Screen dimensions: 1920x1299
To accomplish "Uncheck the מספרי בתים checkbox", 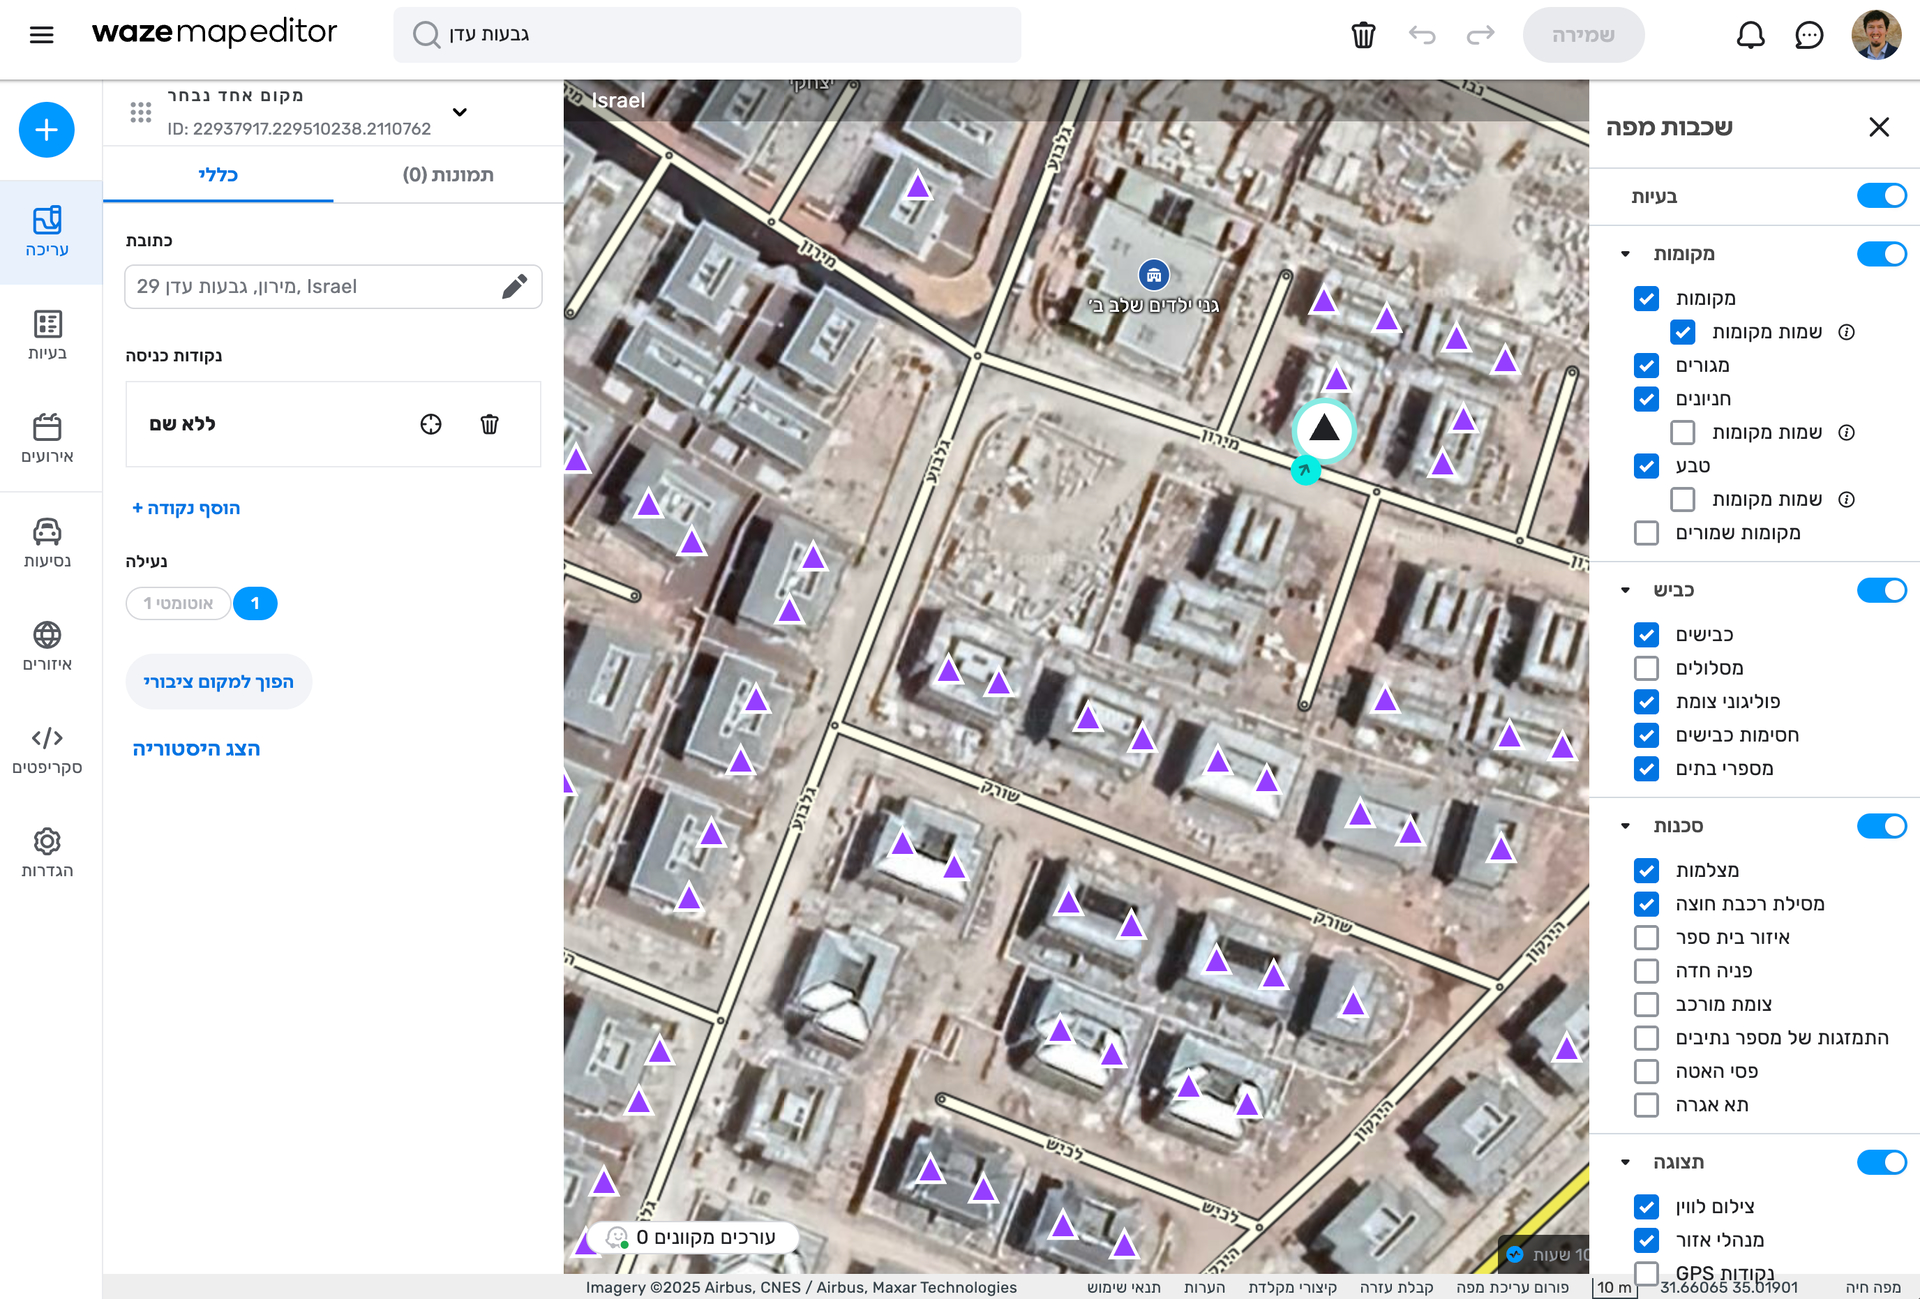I will 1646,769.
